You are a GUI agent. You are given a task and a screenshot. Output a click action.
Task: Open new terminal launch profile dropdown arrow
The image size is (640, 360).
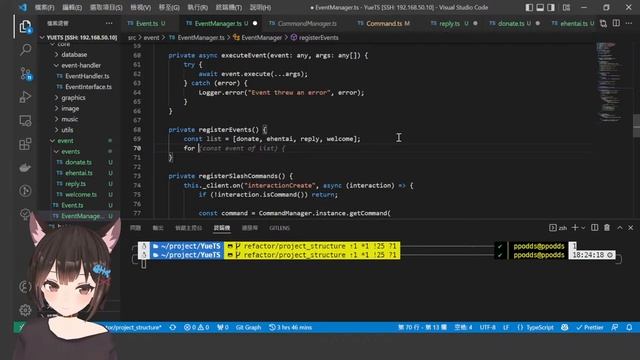[x=583, y=227]
